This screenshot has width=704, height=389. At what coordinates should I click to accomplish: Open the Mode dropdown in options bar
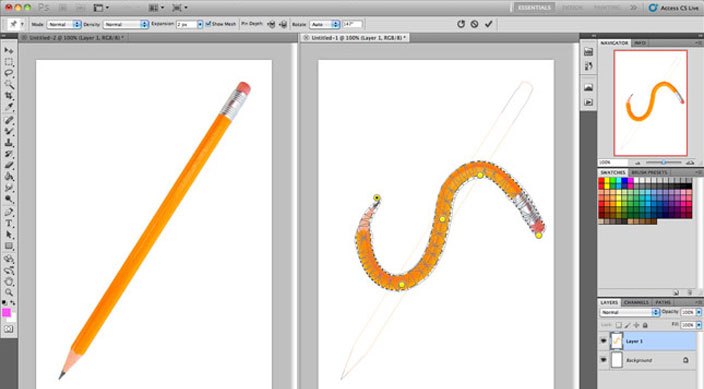(64, 24)
